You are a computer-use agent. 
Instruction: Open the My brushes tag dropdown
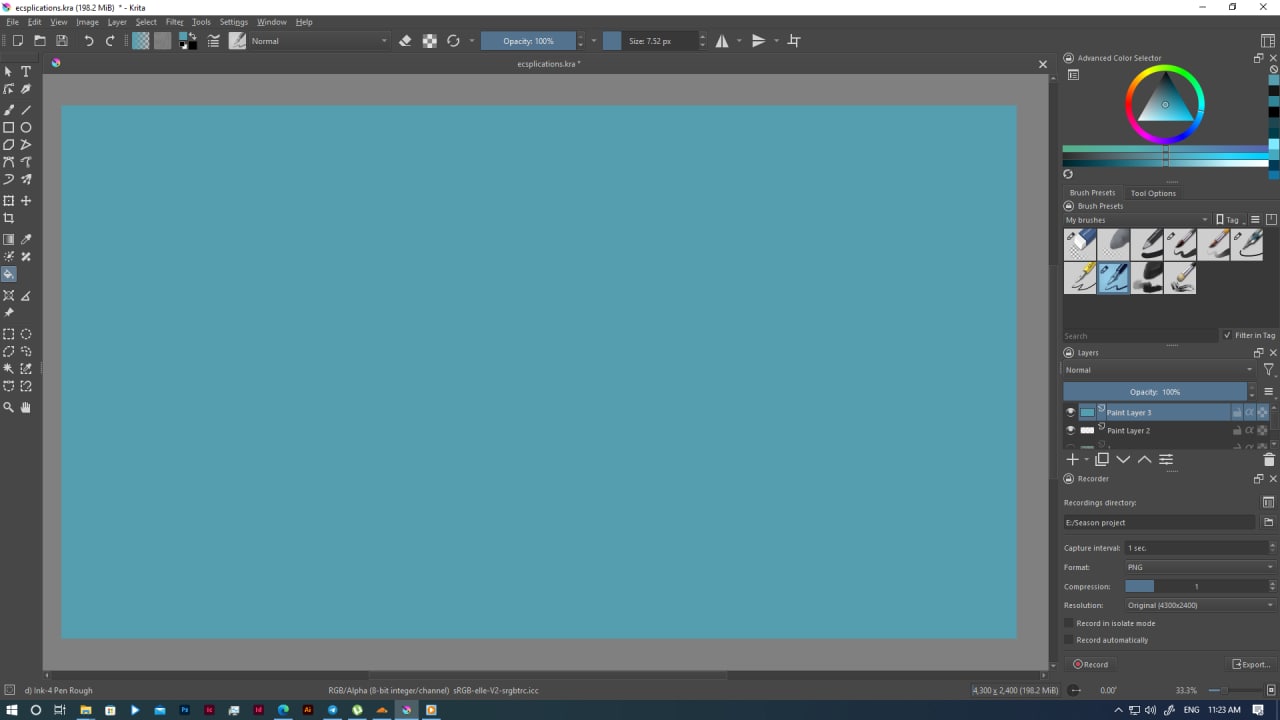pyautogui.click(x=1136, y=220)
